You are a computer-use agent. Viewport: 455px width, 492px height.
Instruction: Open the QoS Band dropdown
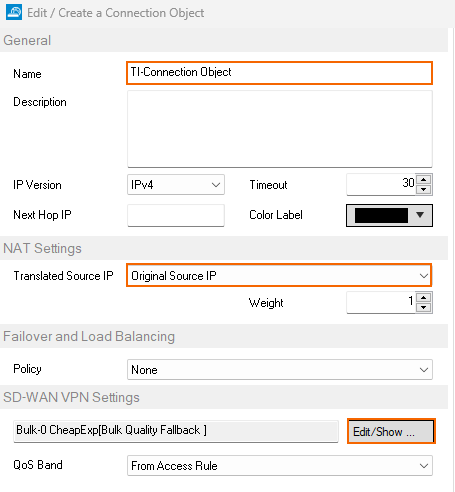coord(280,465)
